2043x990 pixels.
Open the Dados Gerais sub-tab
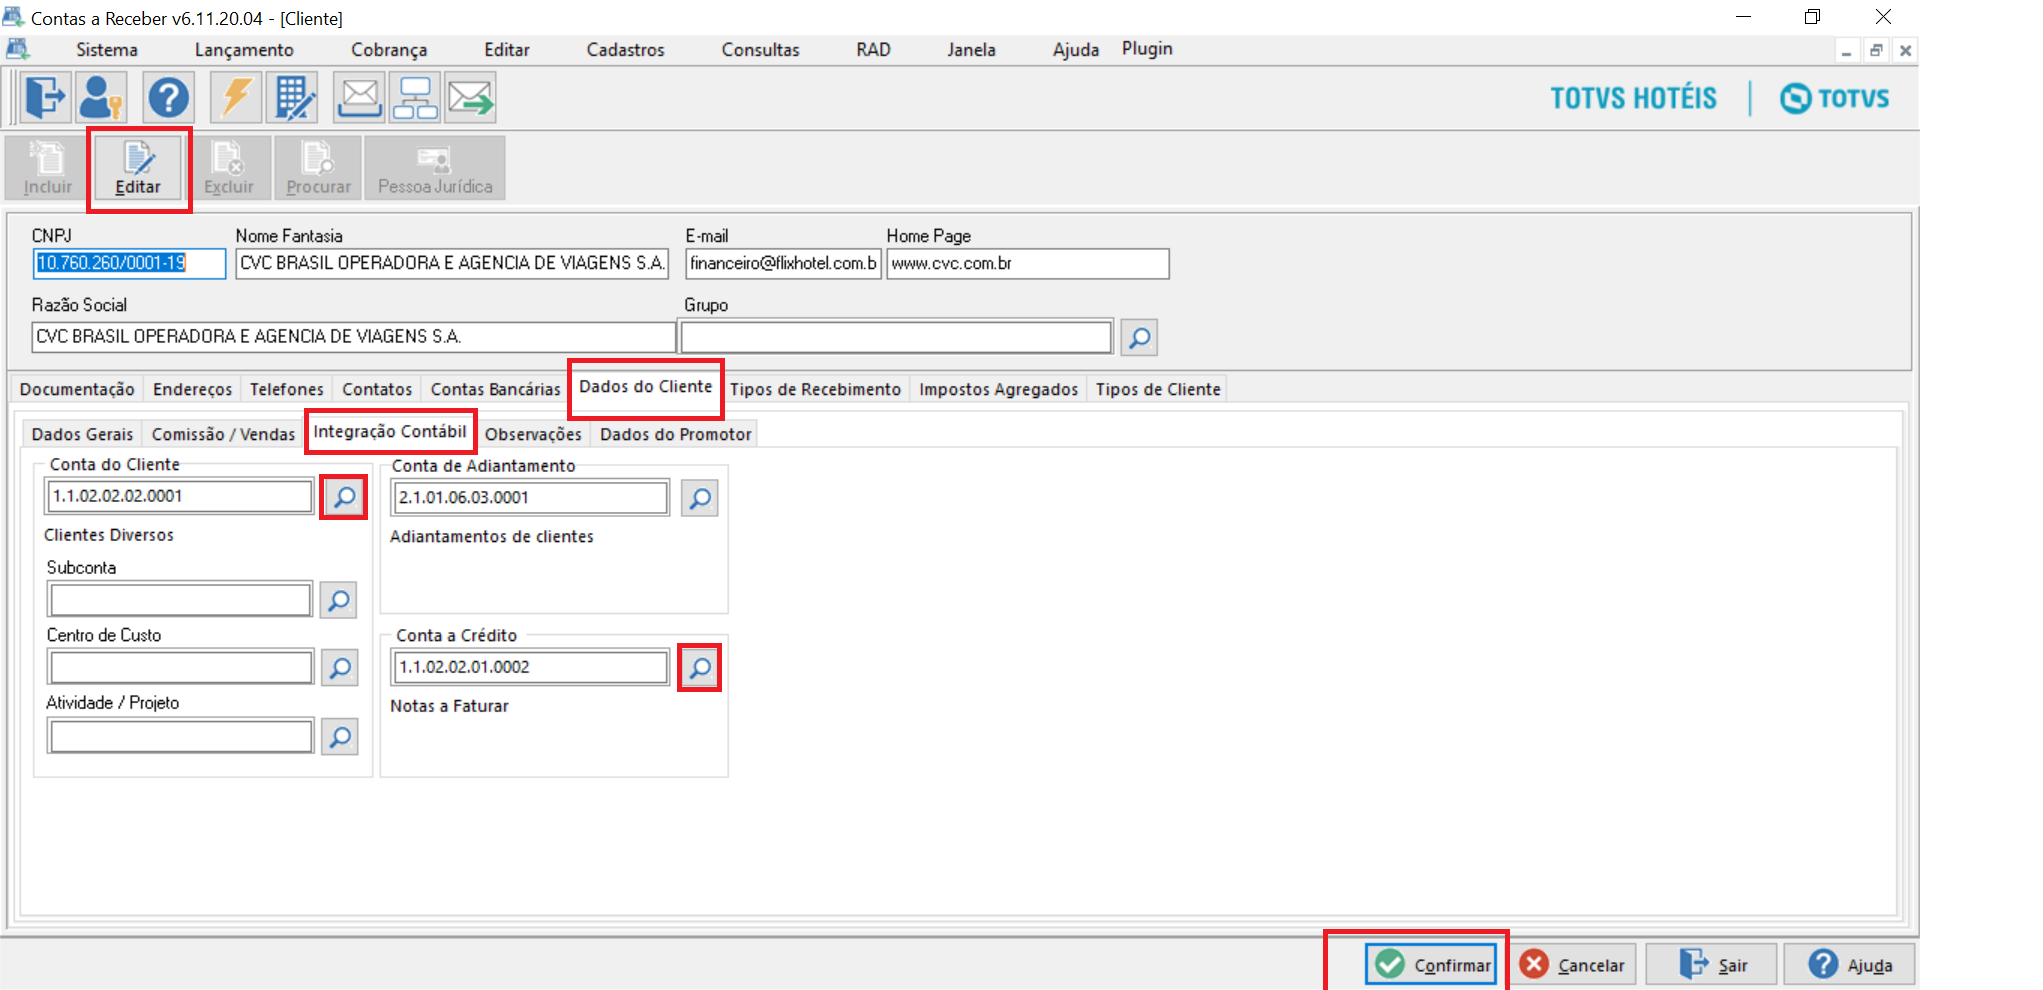[82, 434]
